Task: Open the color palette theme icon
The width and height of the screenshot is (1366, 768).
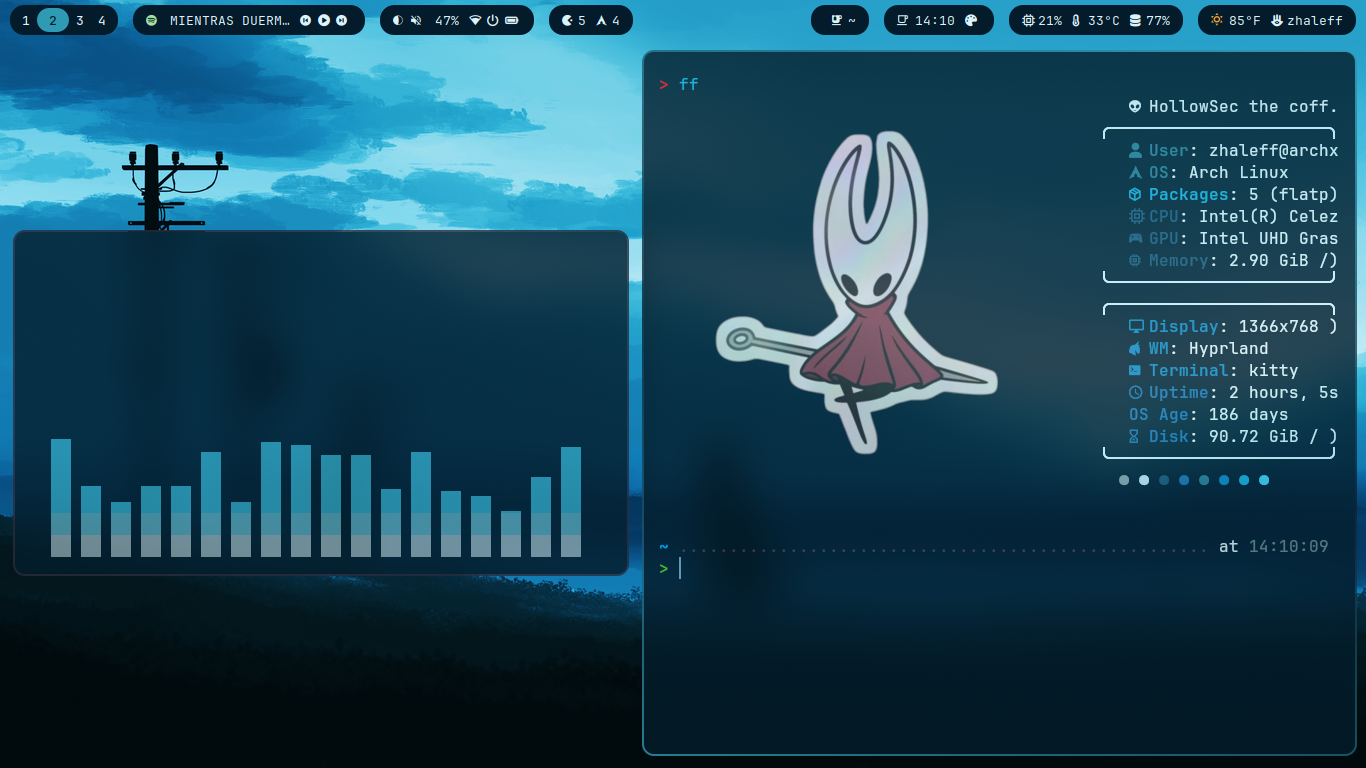Action: 971,20
